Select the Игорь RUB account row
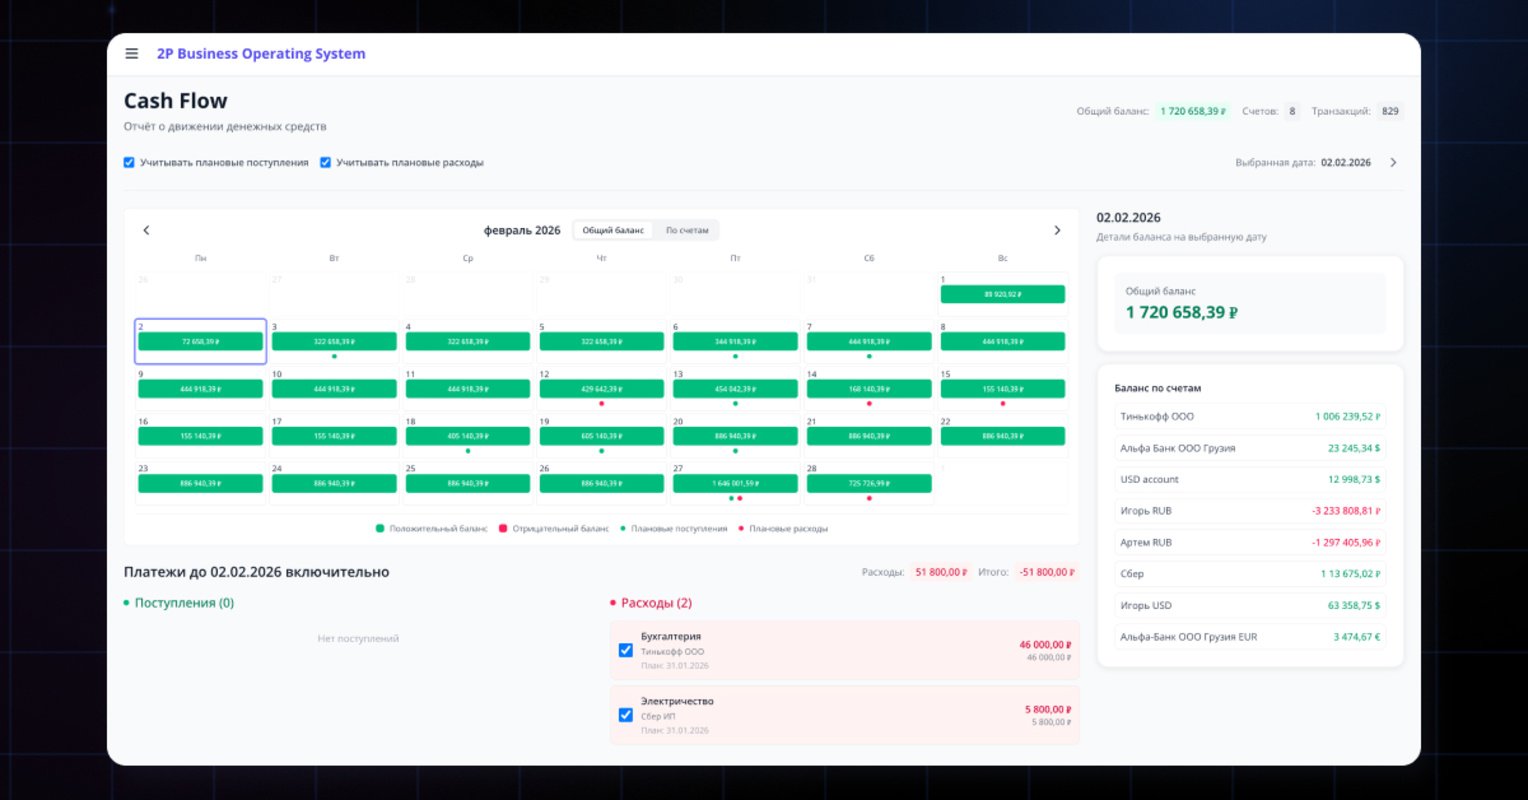Image resolution: width=1528 pixels, height=800 pixels. click(x=1250, y=511)
